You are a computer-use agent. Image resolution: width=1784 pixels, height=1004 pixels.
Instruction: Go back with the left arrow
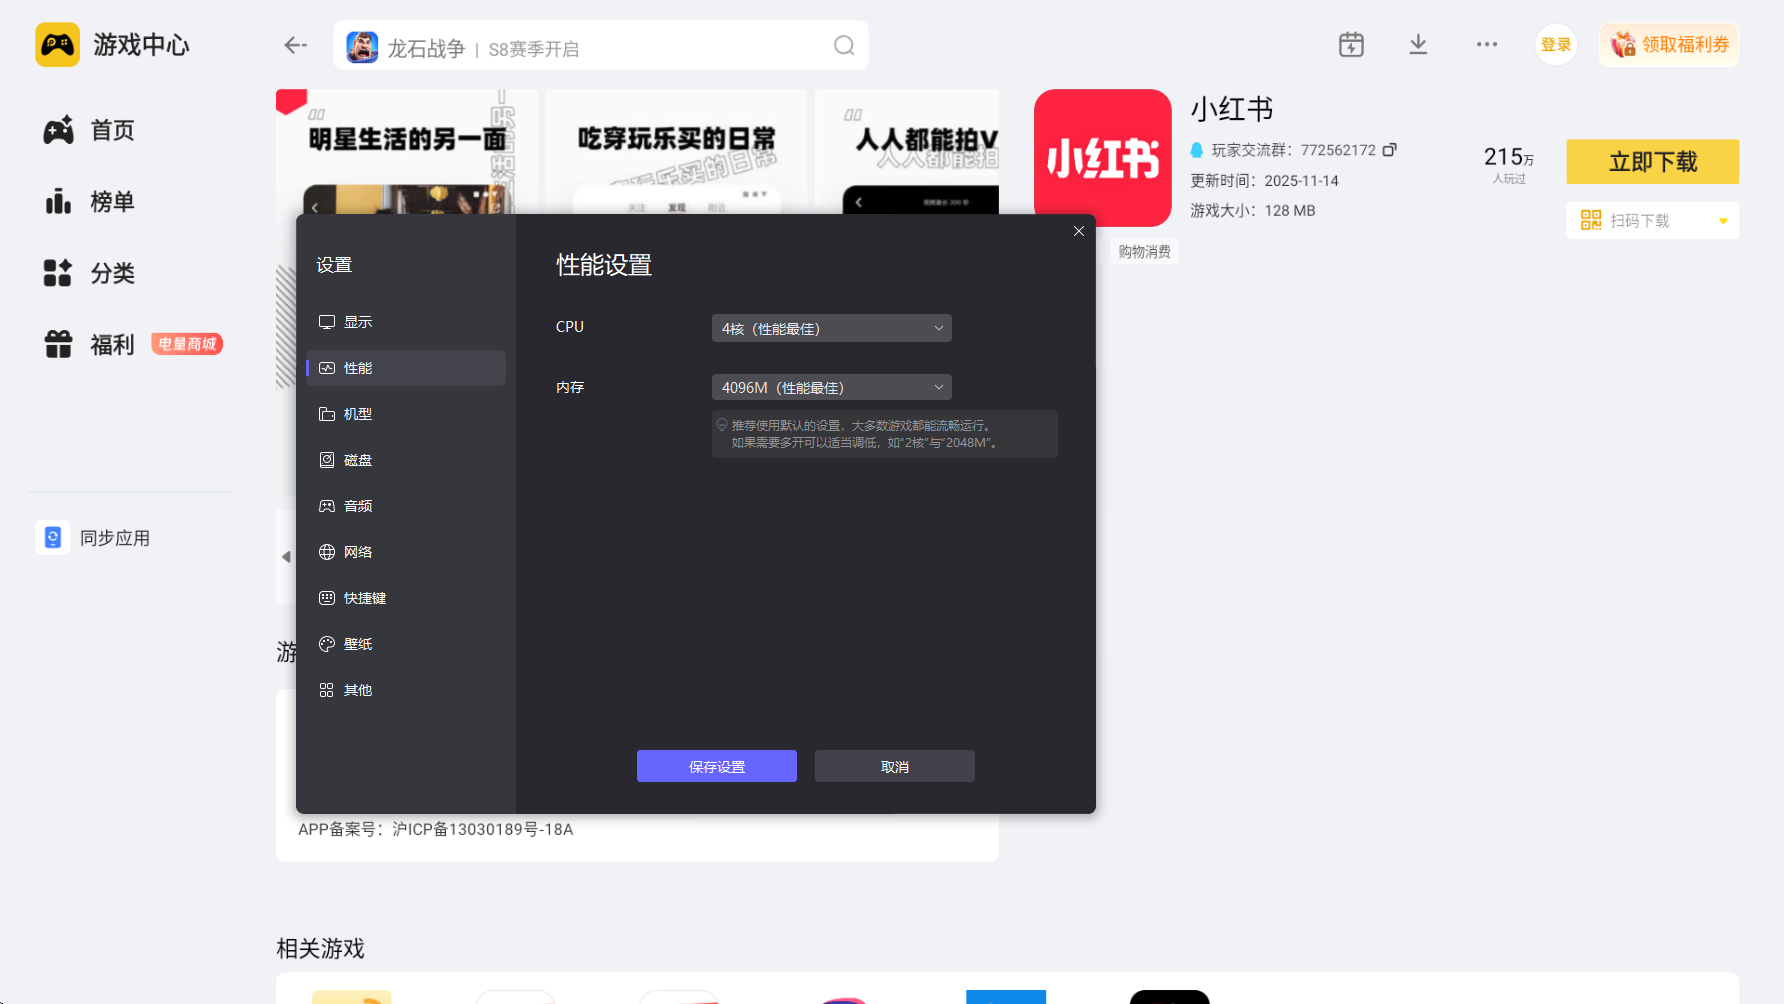295,45
